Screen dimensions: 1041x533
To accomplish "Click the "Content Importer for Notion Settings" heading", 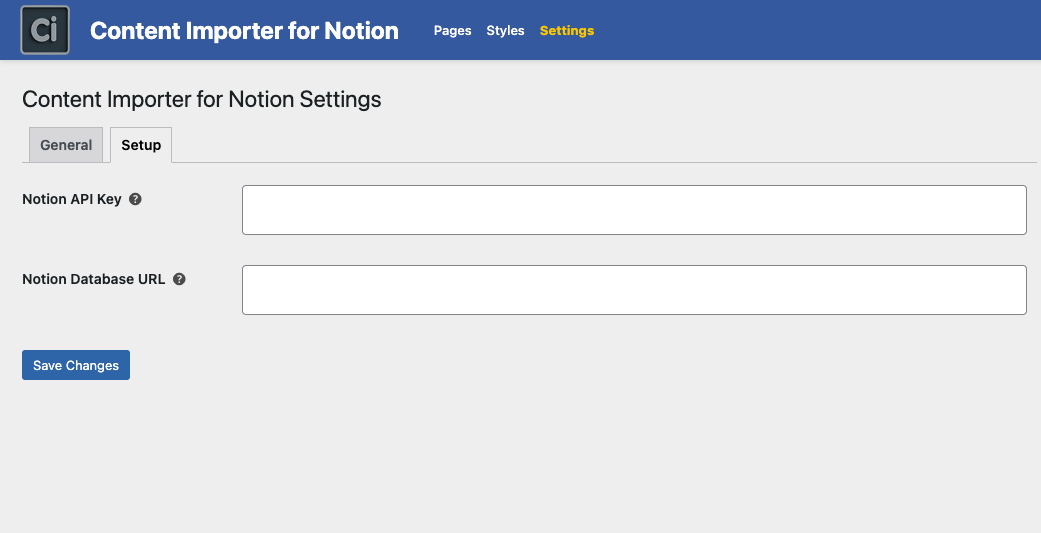I will [x=201, y=100].
